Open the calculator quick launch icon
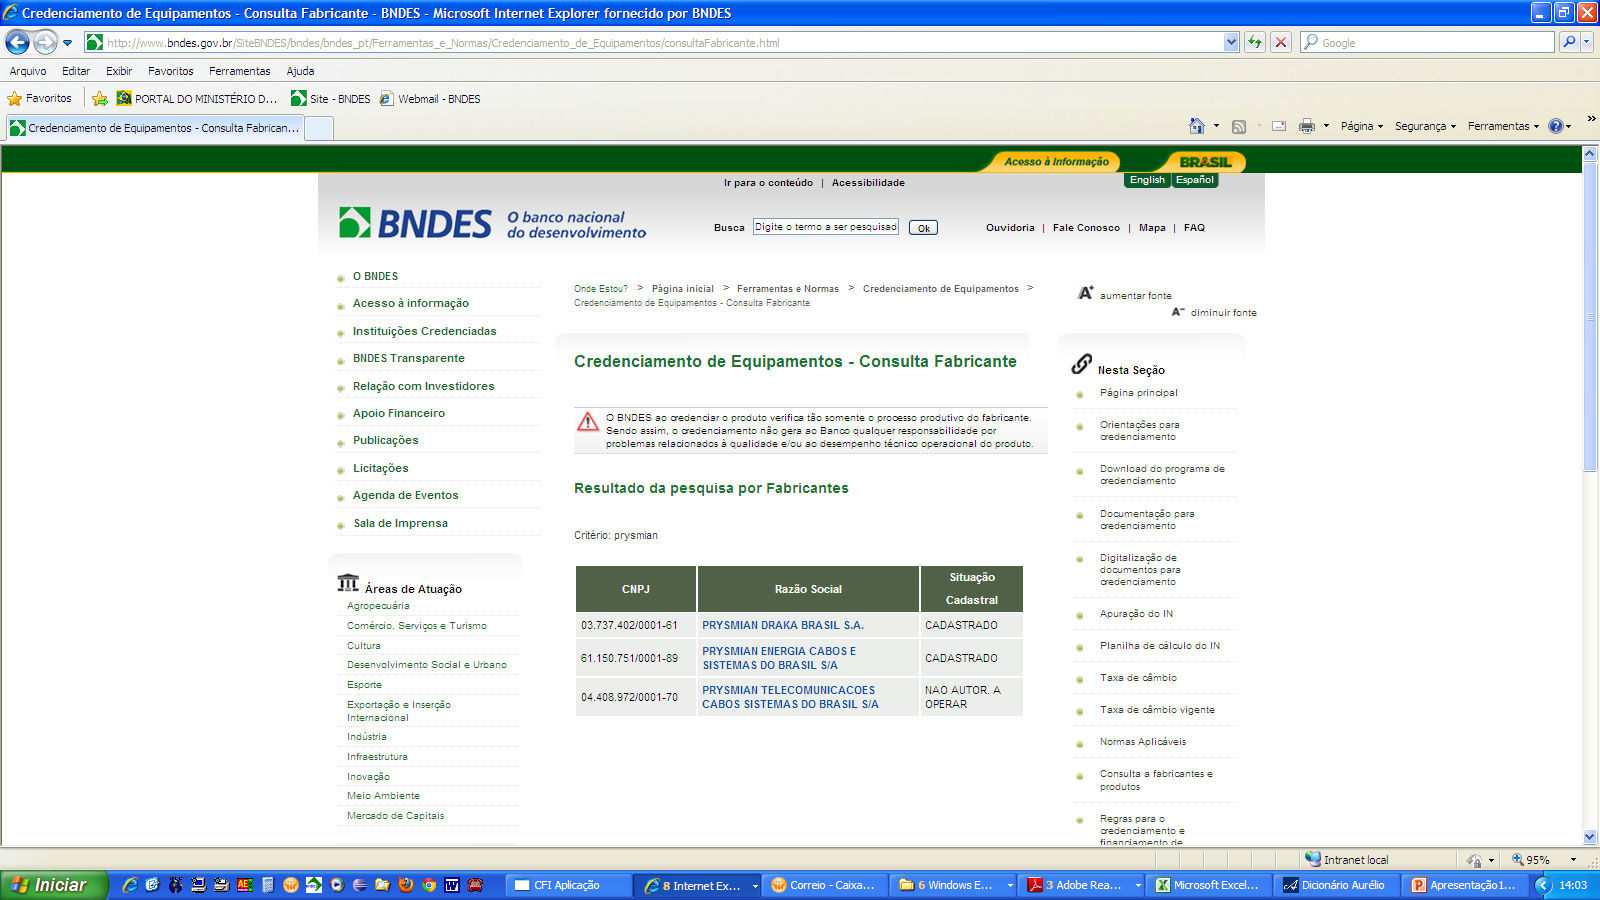1600x900 pixels. tap(268, 885)
